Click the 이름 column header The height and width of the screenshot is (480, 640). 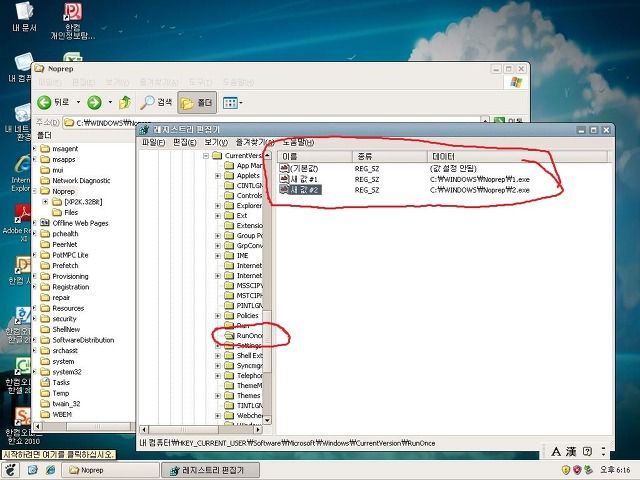pyautogui.click(x=315, y=156)
